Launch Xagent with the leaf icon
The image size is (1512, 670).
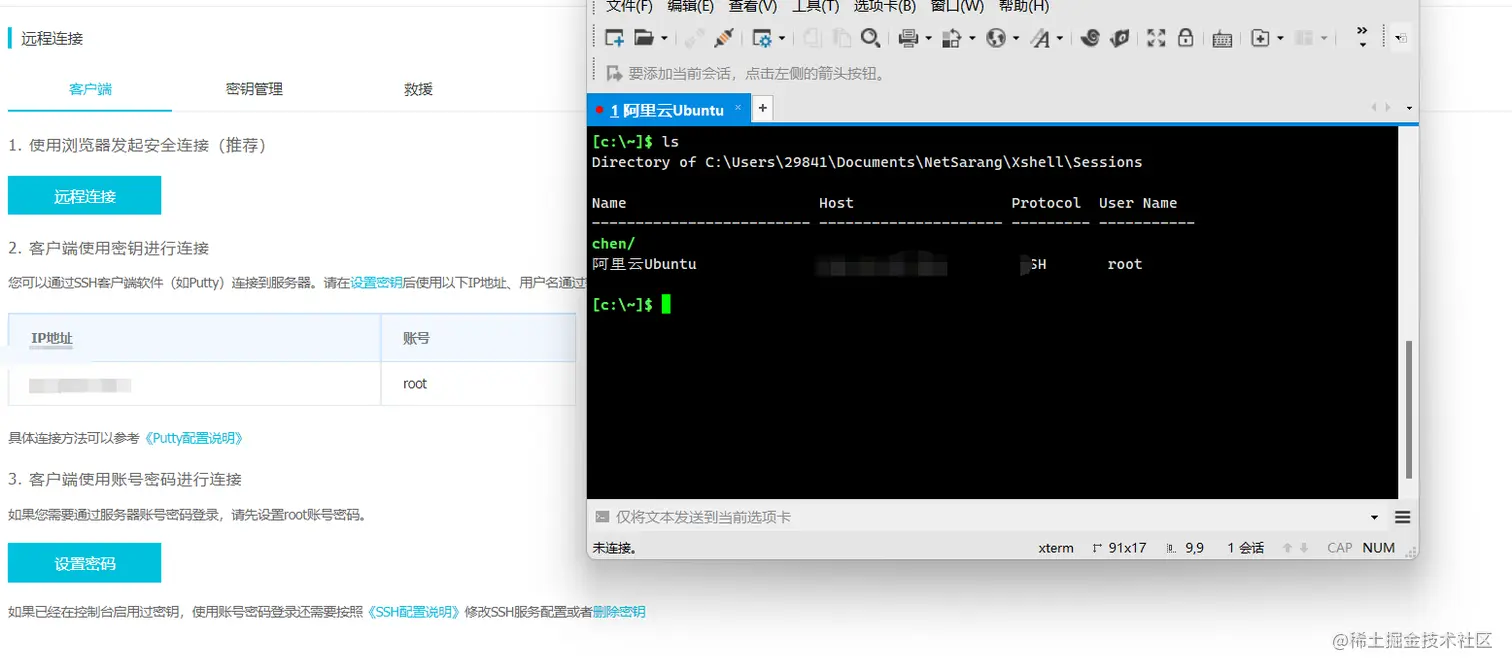tap(1120, 38)
